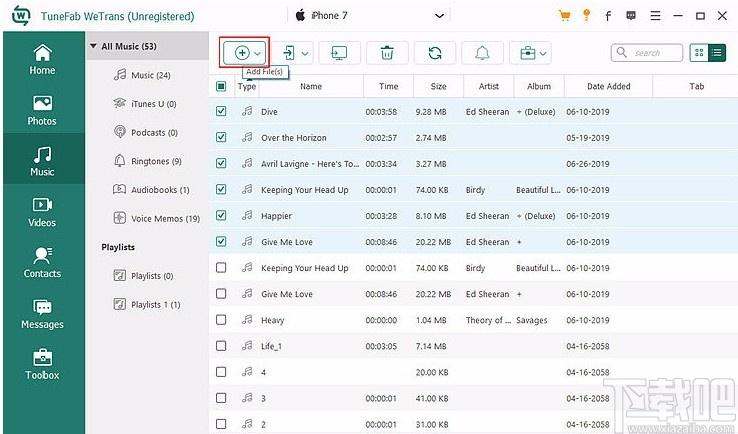This screenshot has width=738, height=434.
Task: Click the Add File(s) plus button
Action: point(242,53)
